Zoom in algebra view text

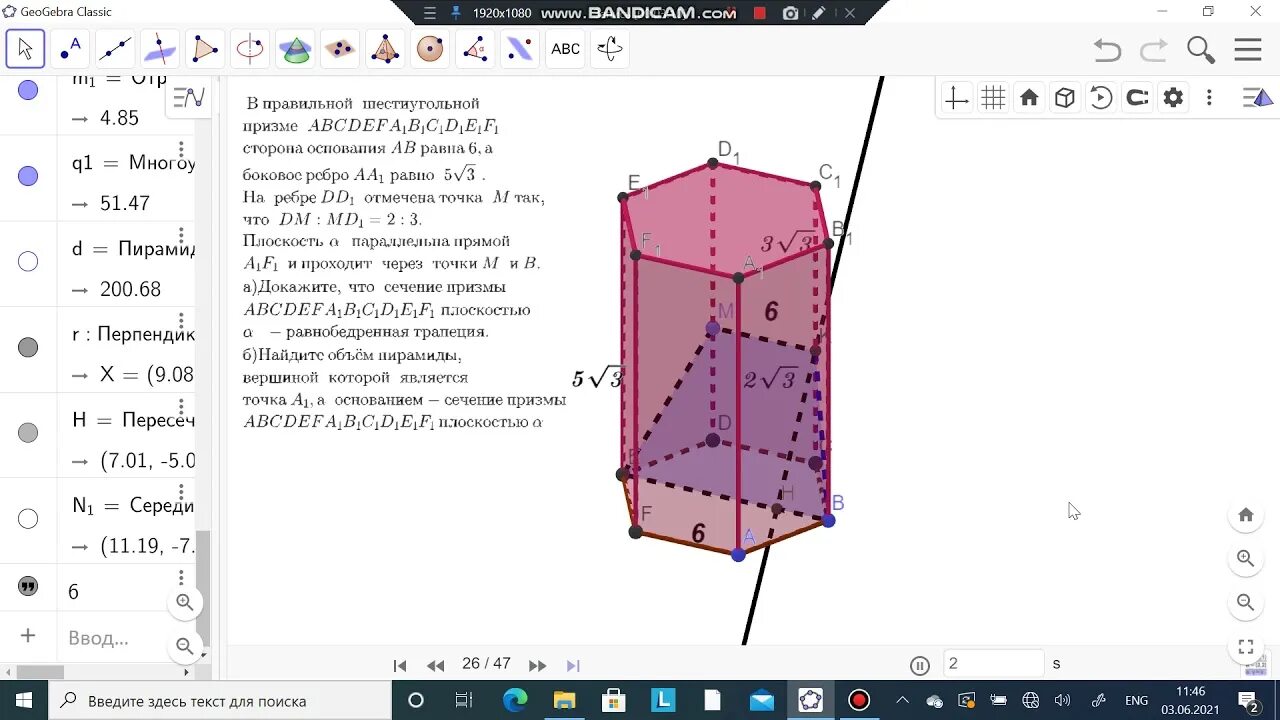click(x=185, y=602)
